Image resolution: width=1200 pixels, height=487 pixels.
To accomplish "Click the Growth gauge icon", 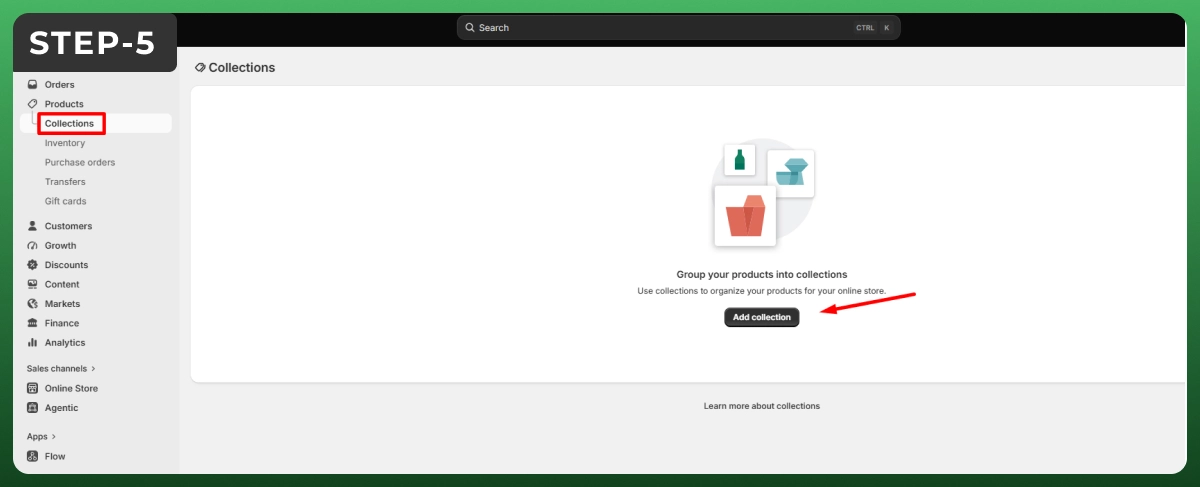I will click(33, 246).
